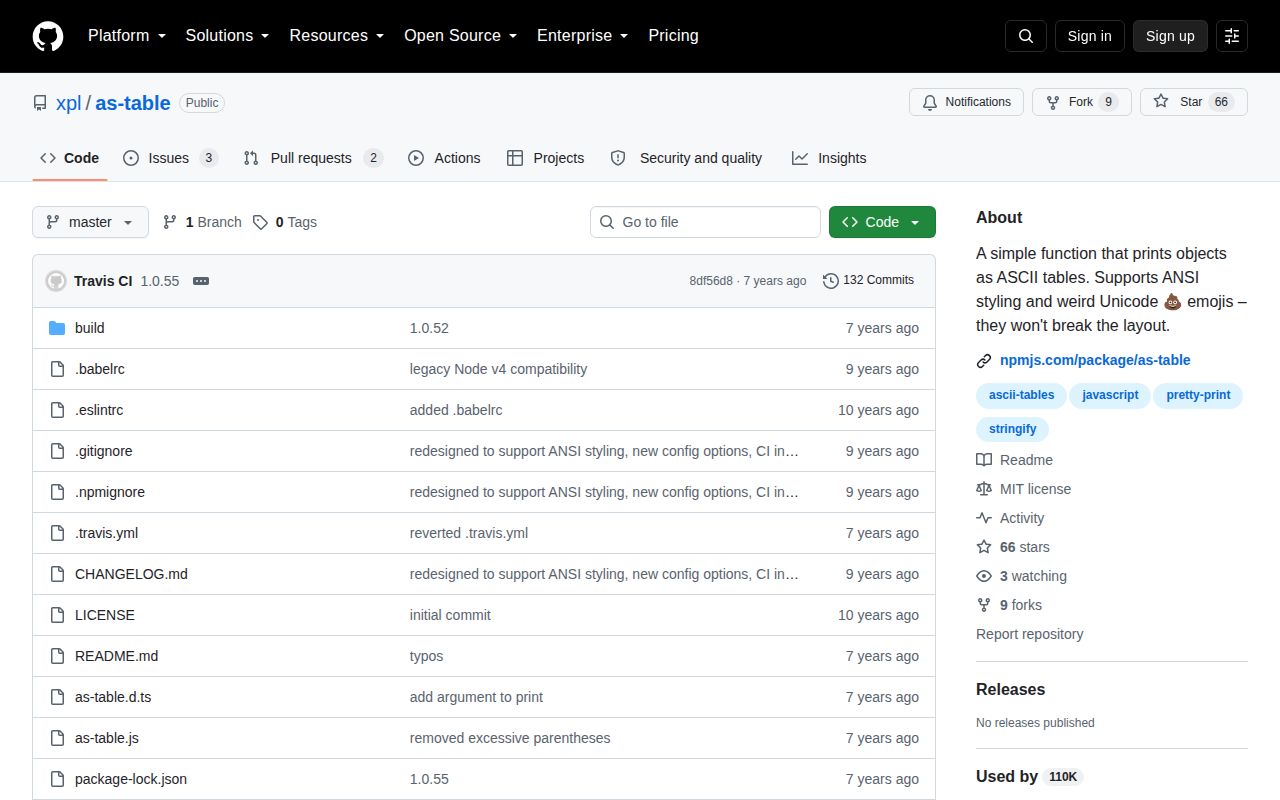Click the CHANGELOG.md file icon
Viewport: 1280px width, 800px height.
coord(57,574)
